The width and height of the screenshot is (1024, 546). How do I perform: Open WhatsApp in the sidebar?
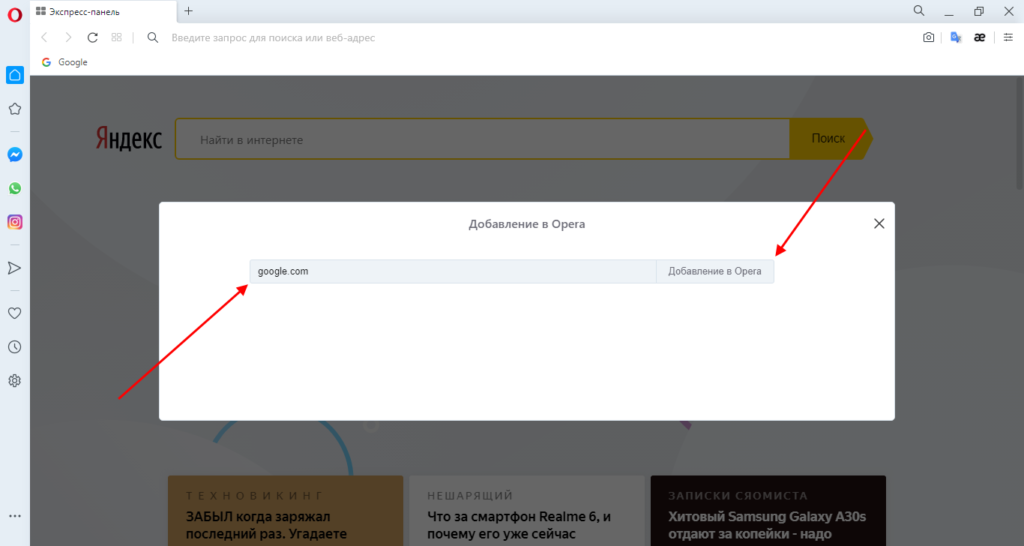tap(15, 188)
